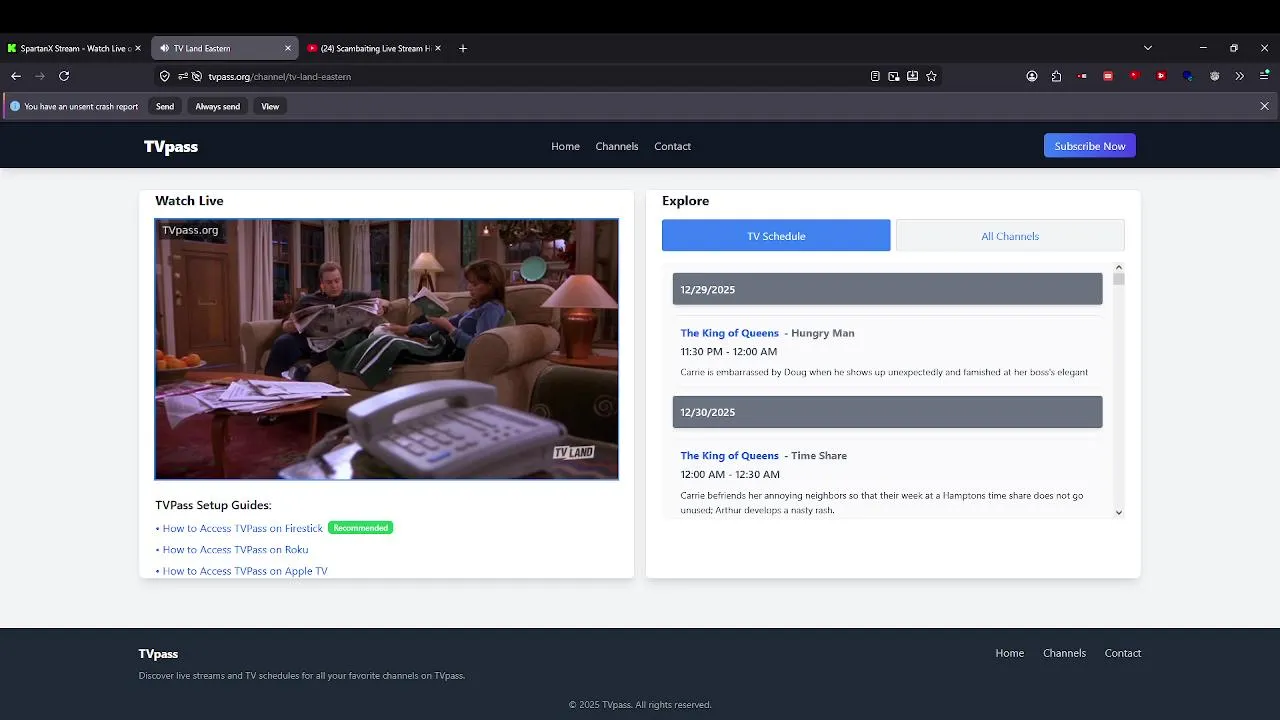Click the Subscribe Now button
Image resolution: width=1280 pixels, height=720 pixels.
[1090, 146]
